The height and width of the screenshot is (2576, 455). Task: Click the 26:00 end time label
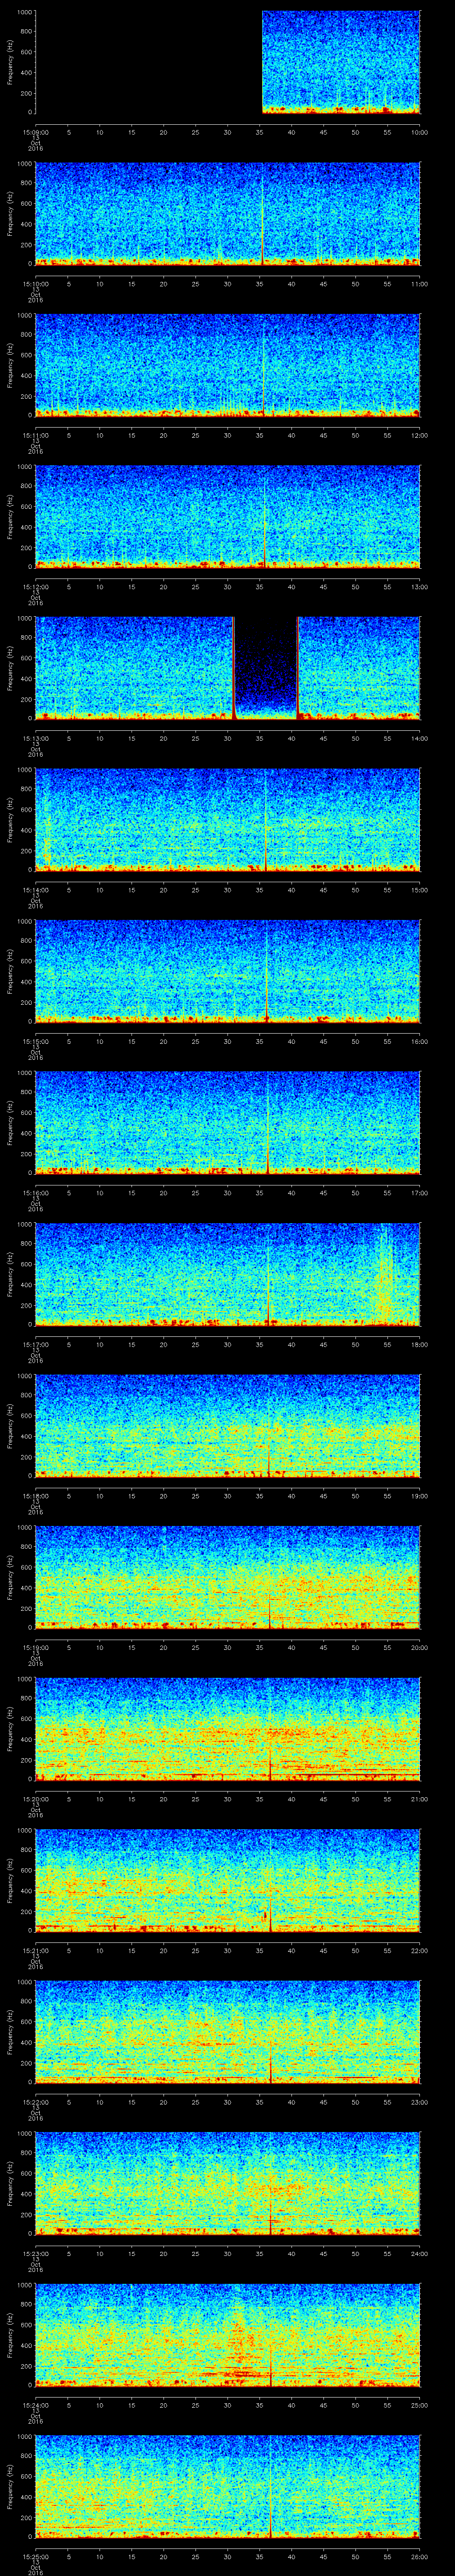[x=419, y=2556]
